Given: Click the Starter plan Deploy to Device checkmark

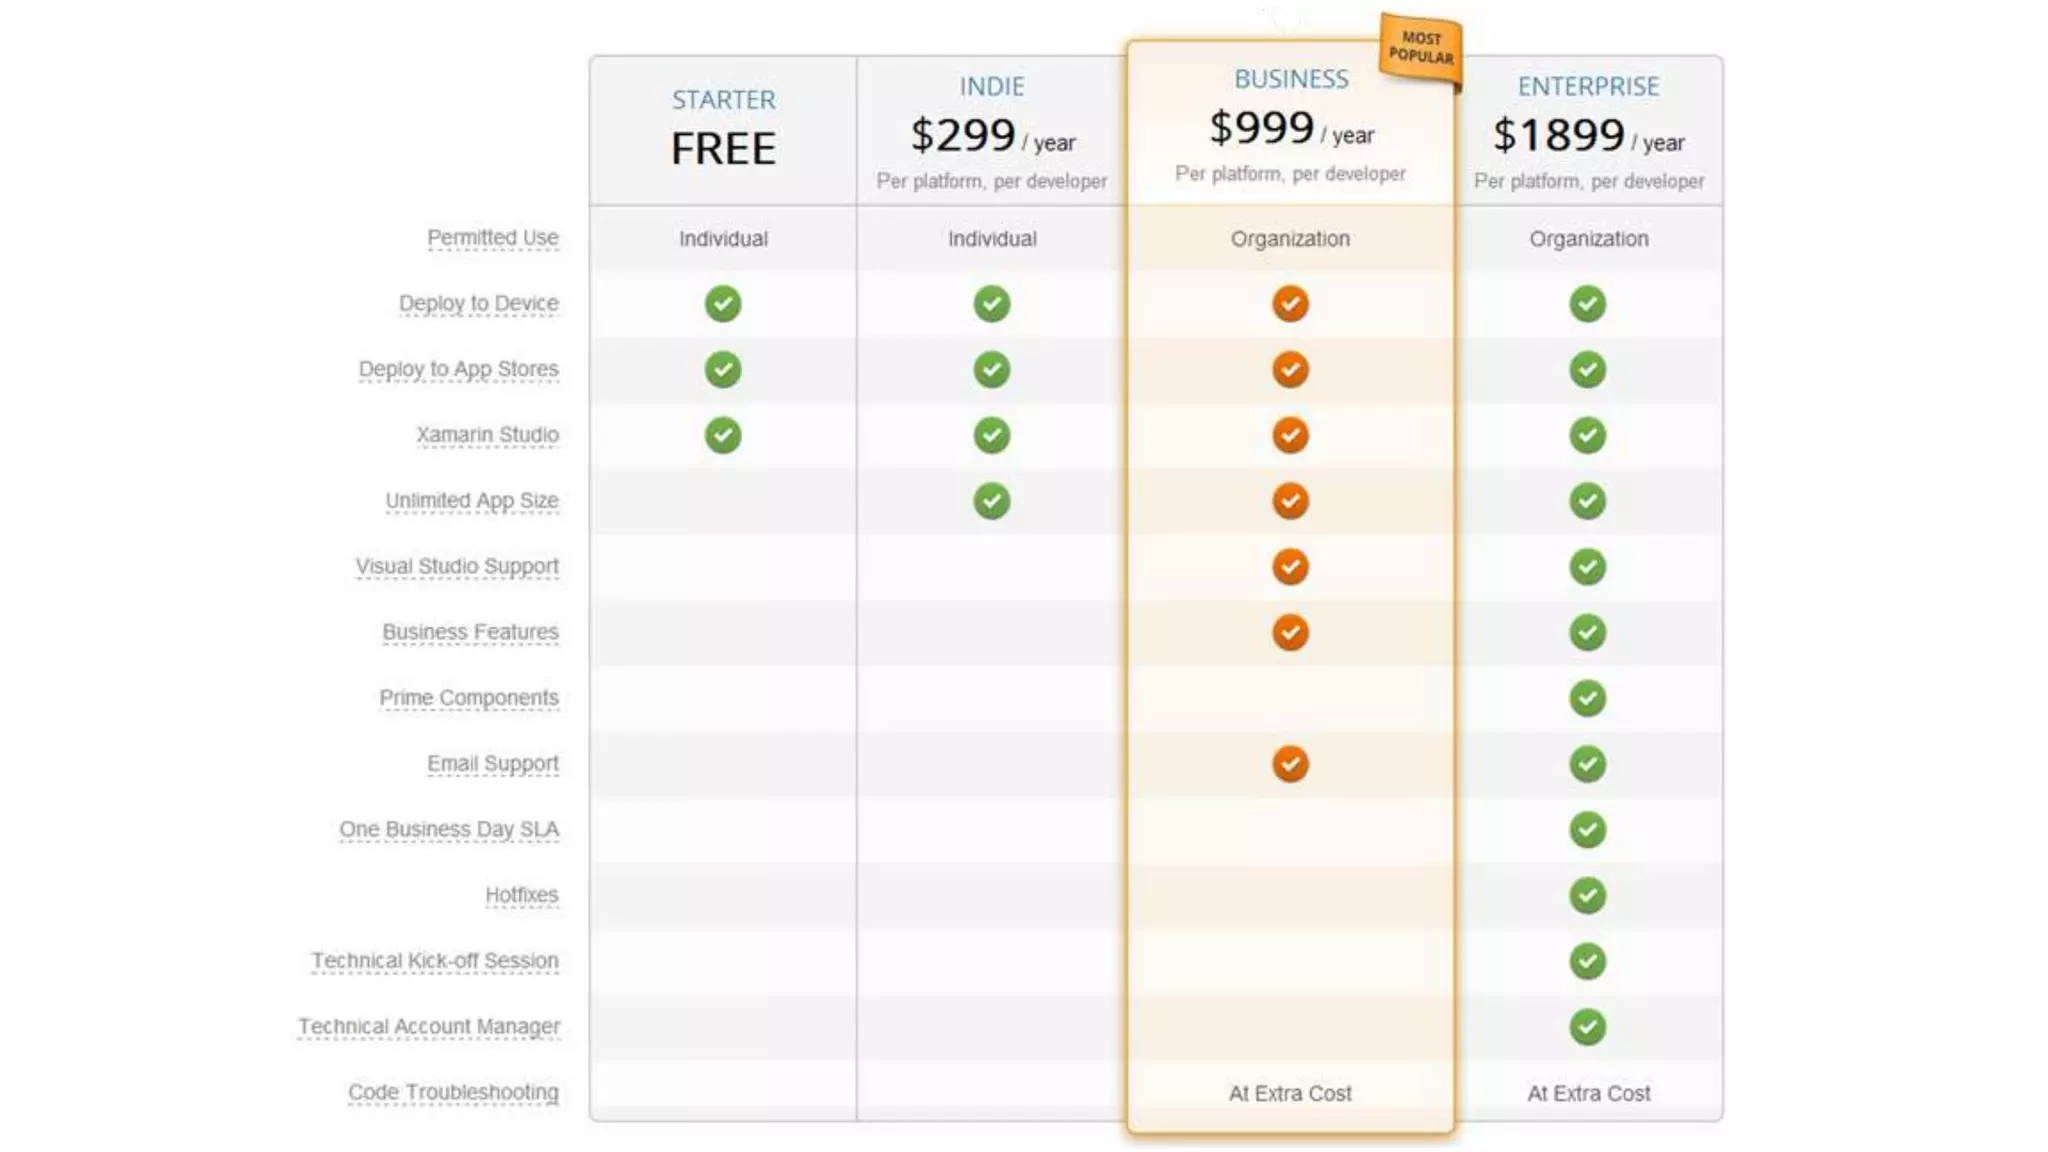Looking at the screenshot, I should point(723,303).
